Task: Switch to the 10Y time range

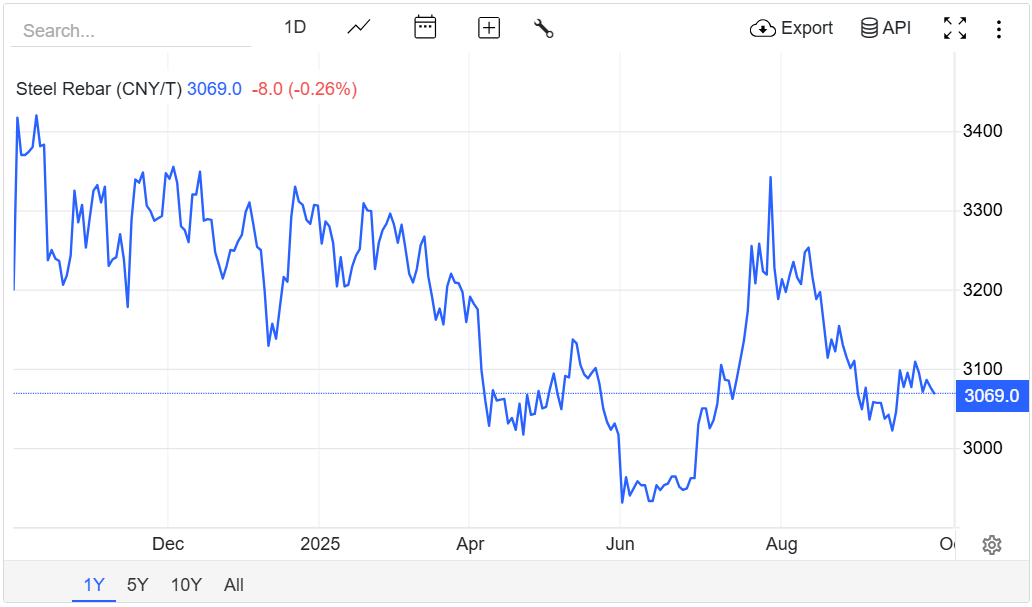Action: (186, 585)
